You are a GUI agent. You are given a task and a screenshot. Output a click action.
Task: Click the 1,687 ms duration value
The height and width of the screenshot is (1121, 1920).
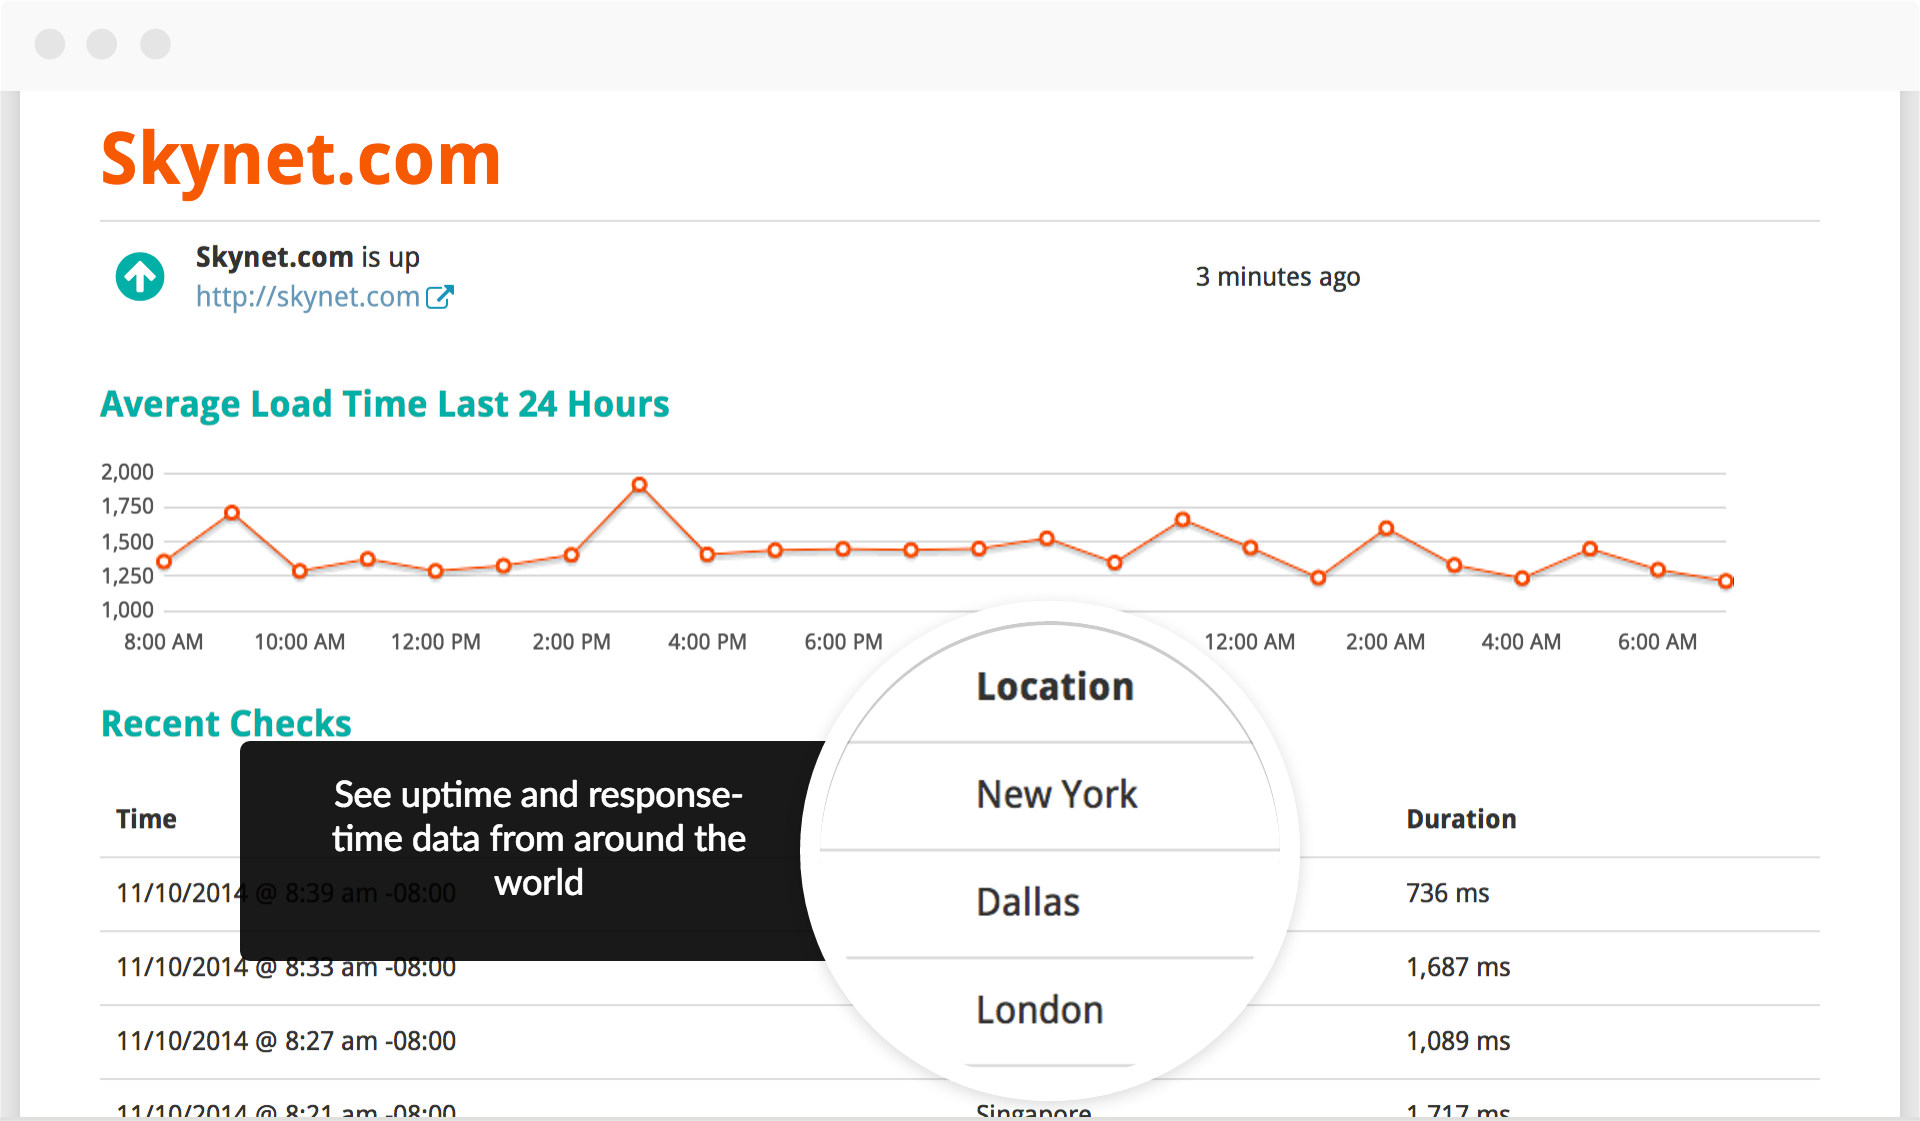1458,967
